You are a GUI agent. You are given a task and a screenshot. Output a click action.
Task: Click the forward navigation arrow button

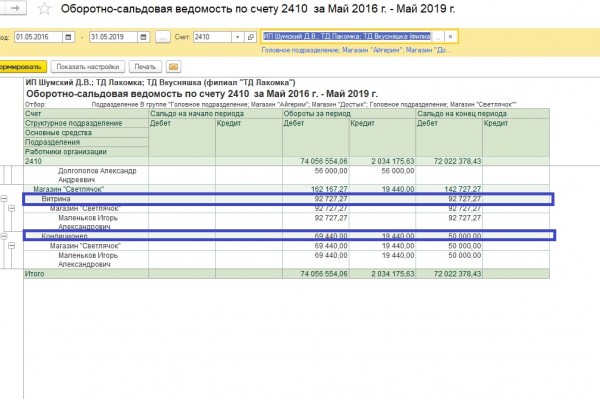(13, 8)
